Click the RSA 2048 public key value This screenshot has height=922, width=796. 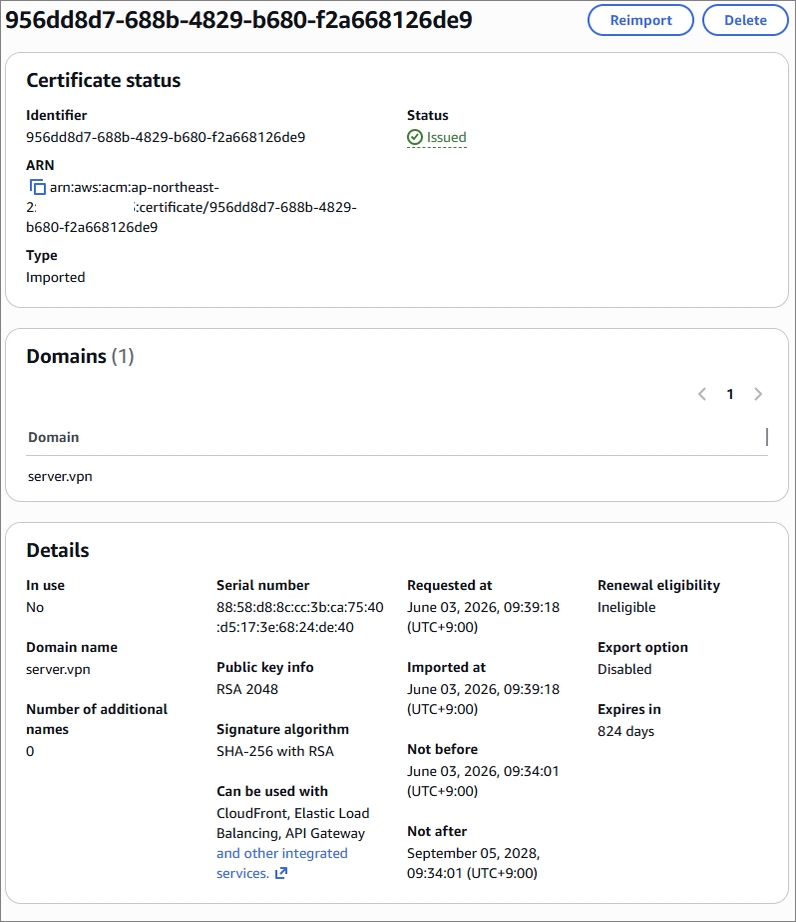click(x=247, y=689)
